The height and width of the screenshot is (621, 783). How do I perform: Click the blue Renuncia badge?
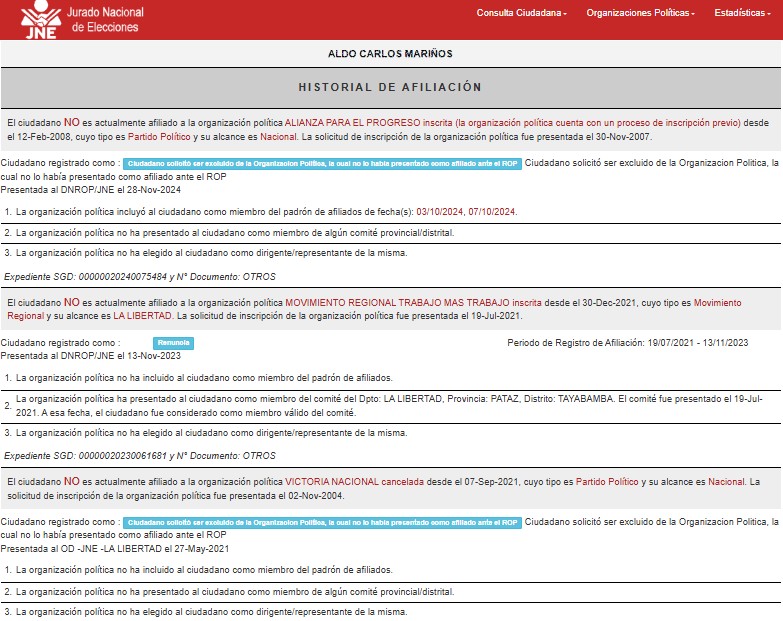(173, 343)
